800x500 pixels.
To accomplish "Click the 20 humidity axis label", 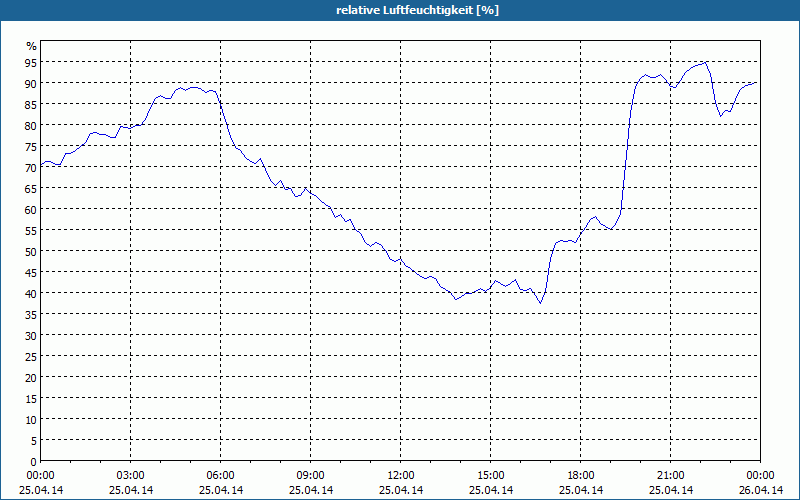I will (x=32, y=377).
